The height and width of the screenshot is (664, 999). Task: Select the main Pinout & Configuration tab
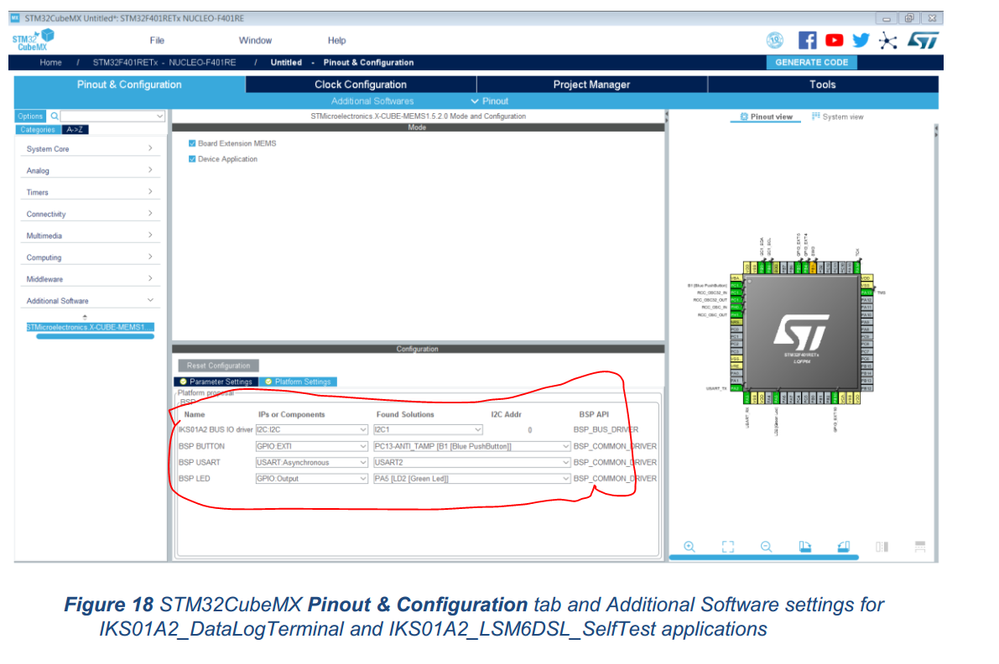click(129, 84)
